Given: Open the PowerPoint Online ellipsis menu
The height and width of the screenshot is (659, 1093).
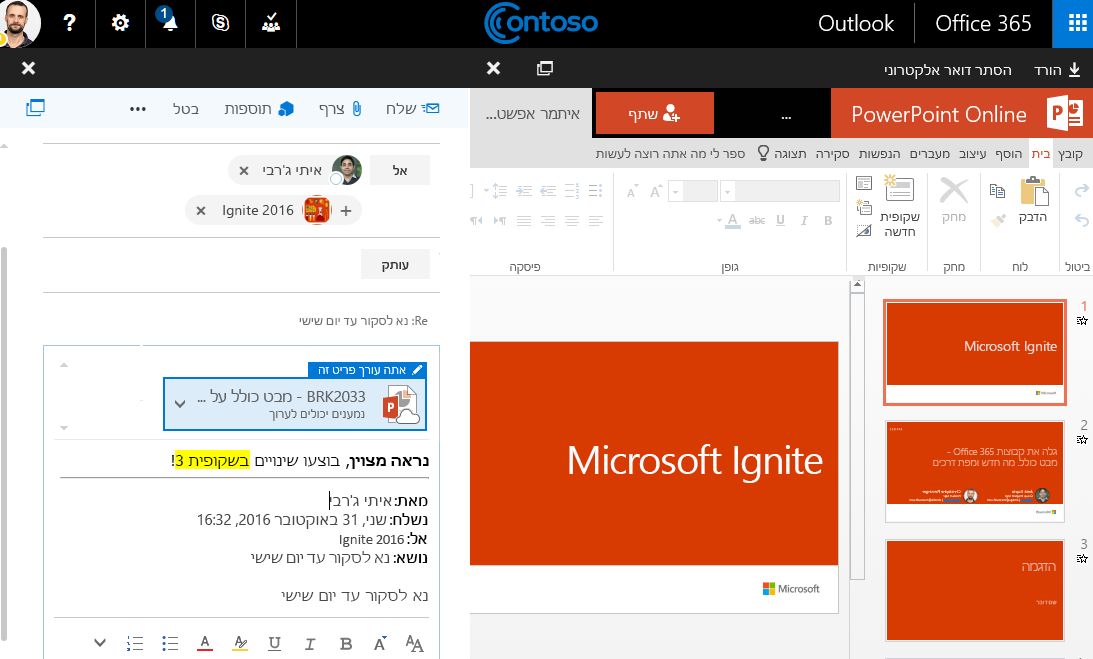Looking at the screenshot, I should pyautogui.click(x=786, y=116).
